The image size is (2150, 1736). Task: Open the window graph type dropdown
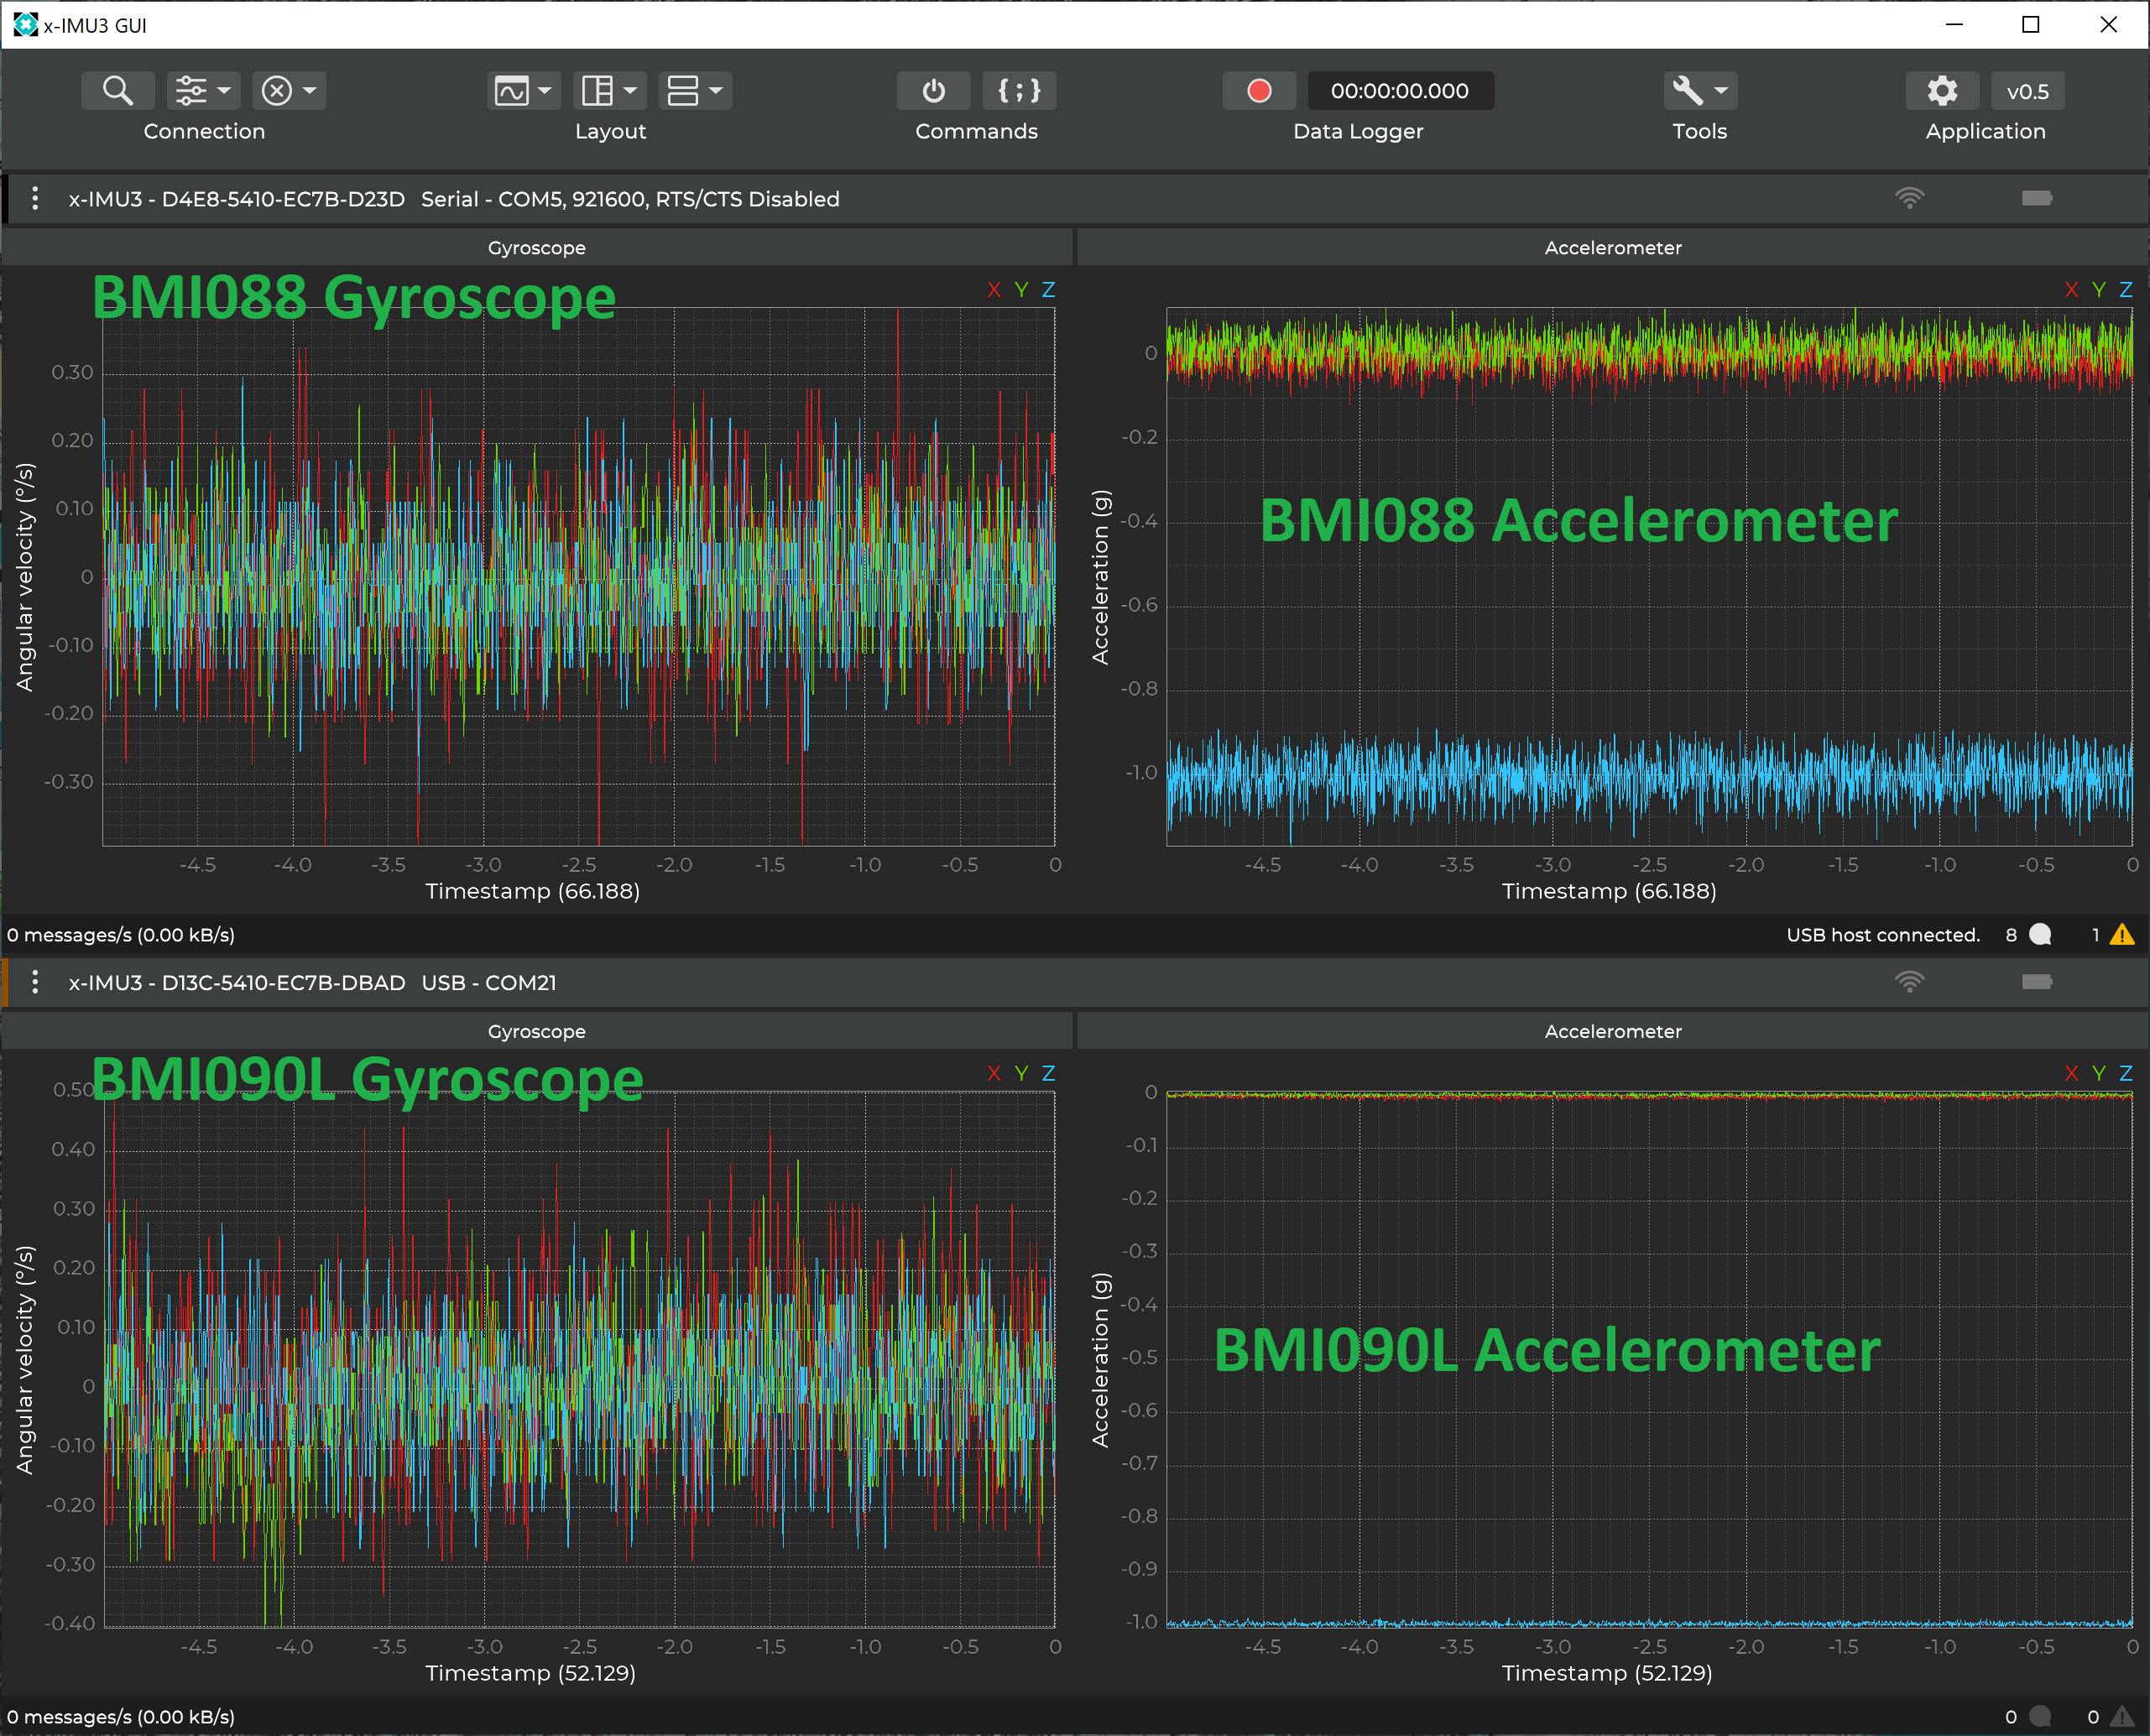524,91
